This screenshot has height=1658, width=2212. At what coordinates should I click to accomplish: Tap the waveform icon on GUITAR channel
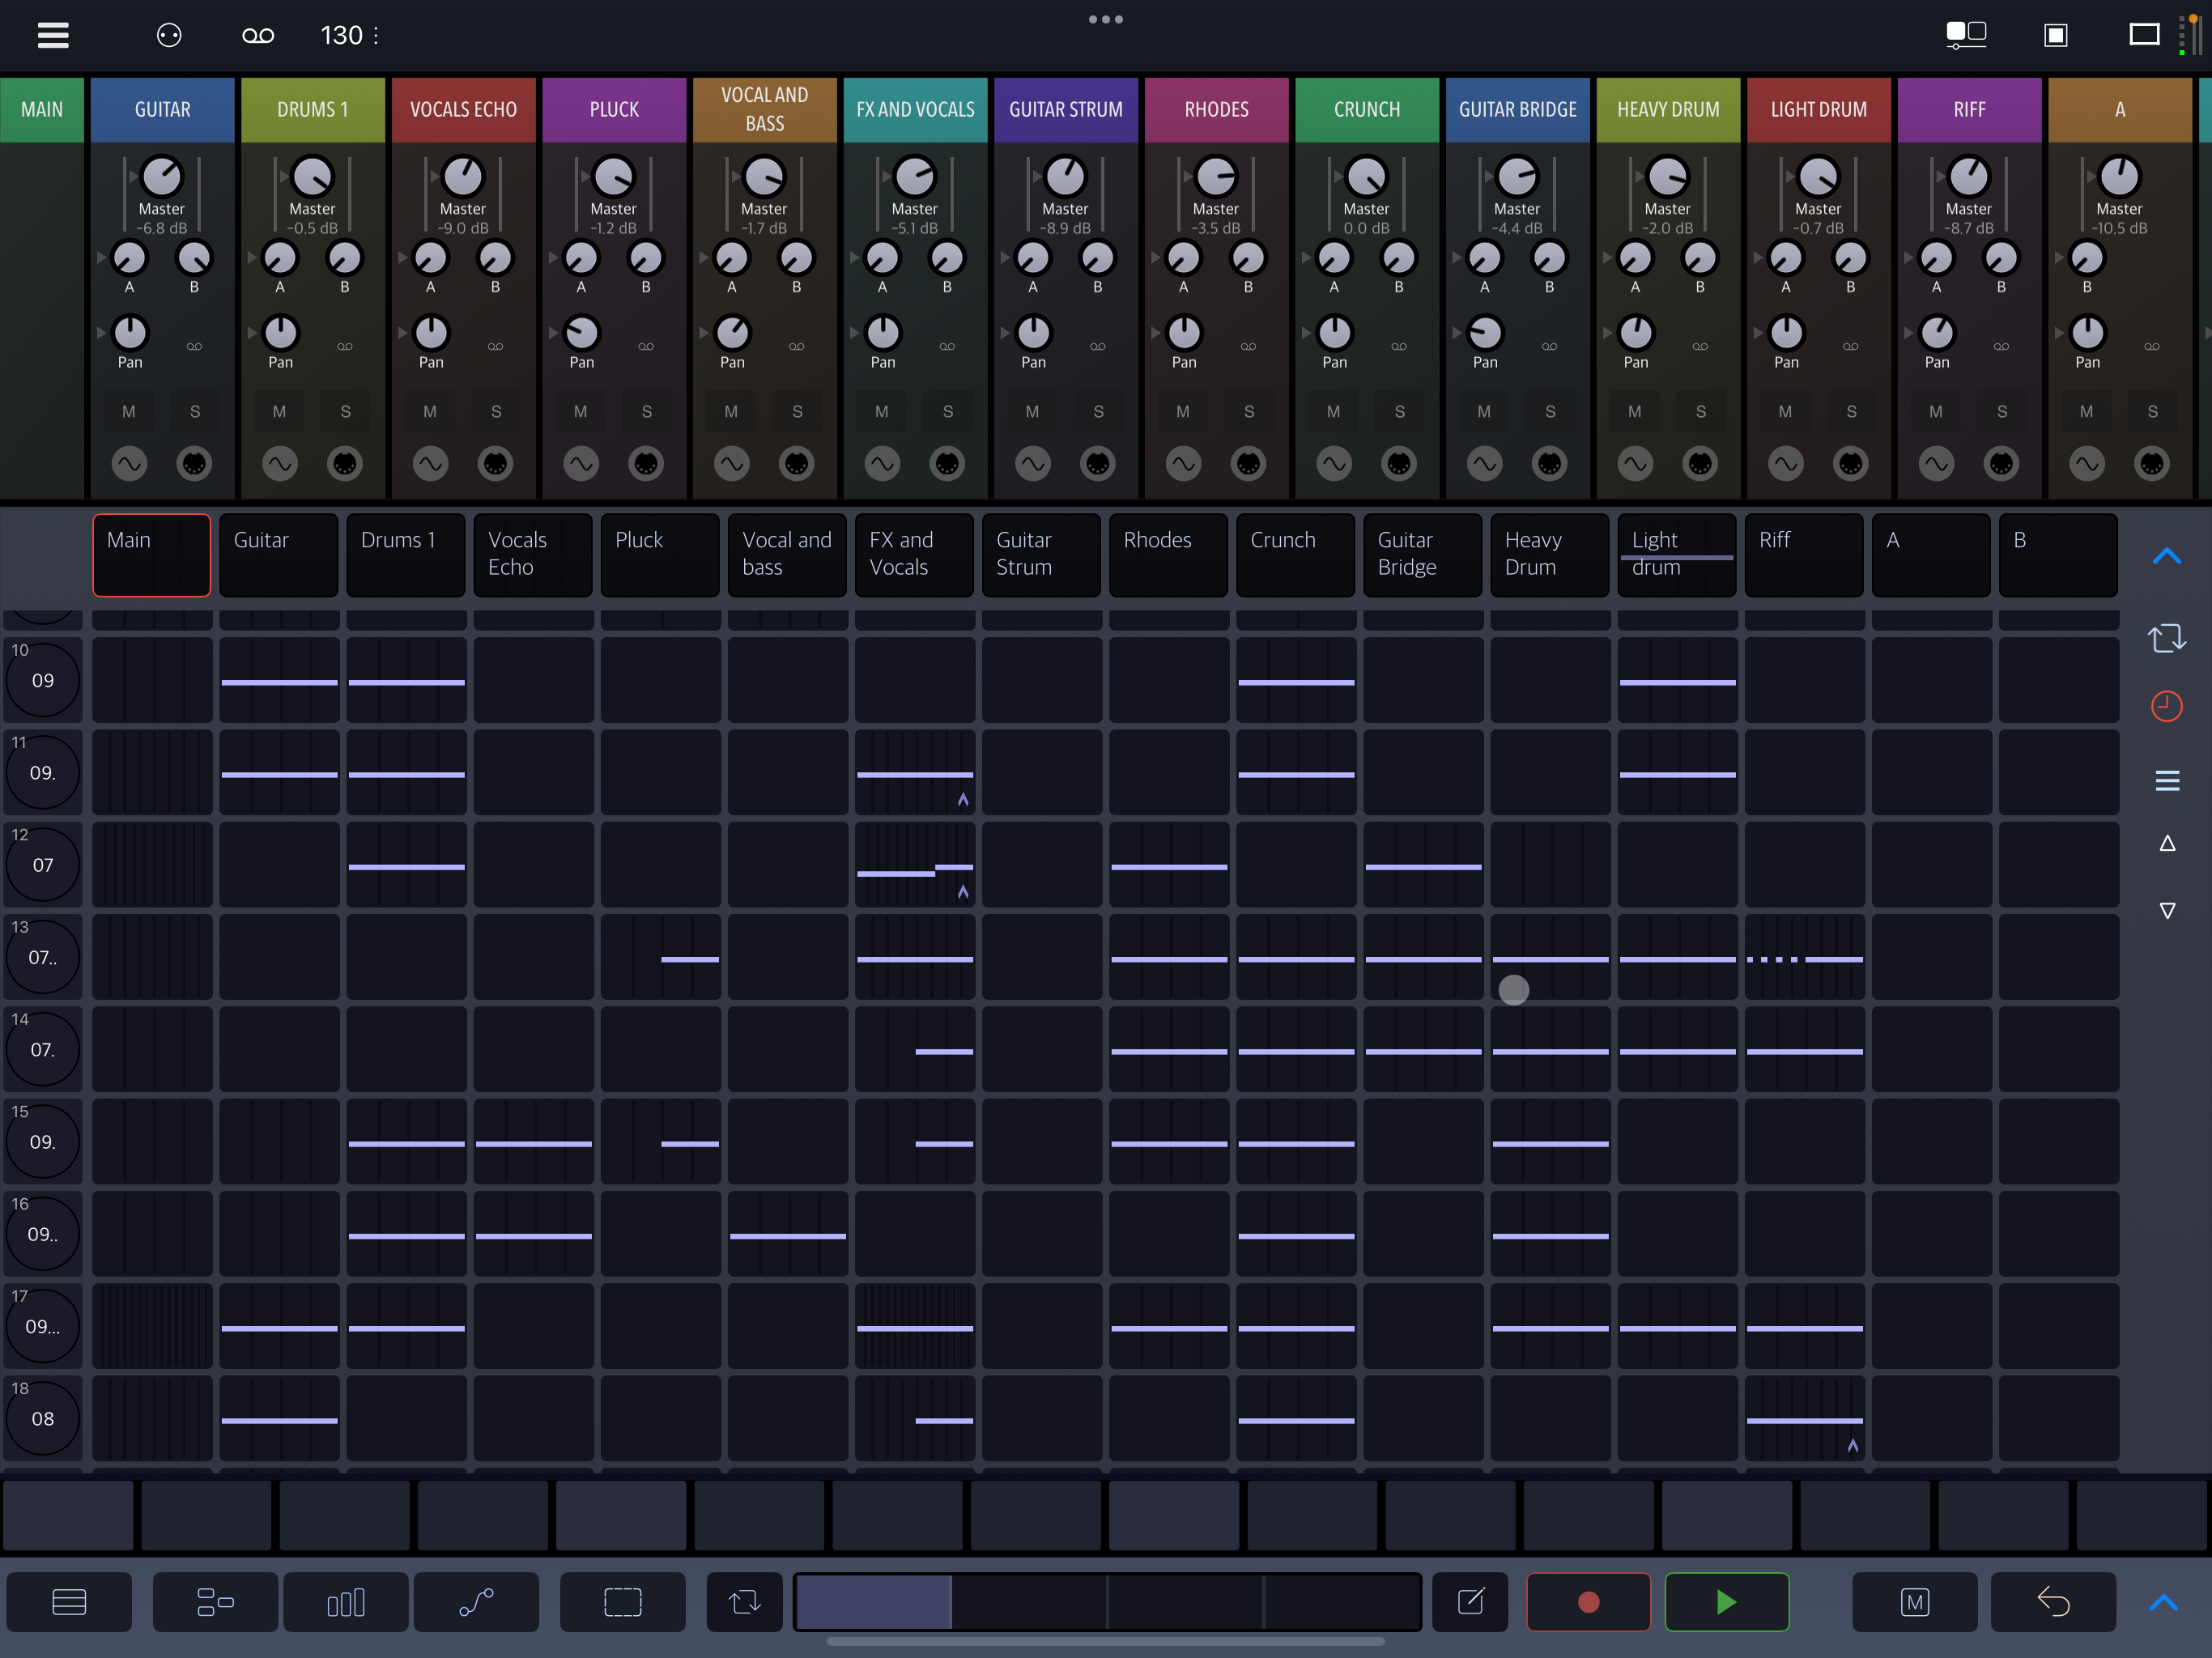129,463
